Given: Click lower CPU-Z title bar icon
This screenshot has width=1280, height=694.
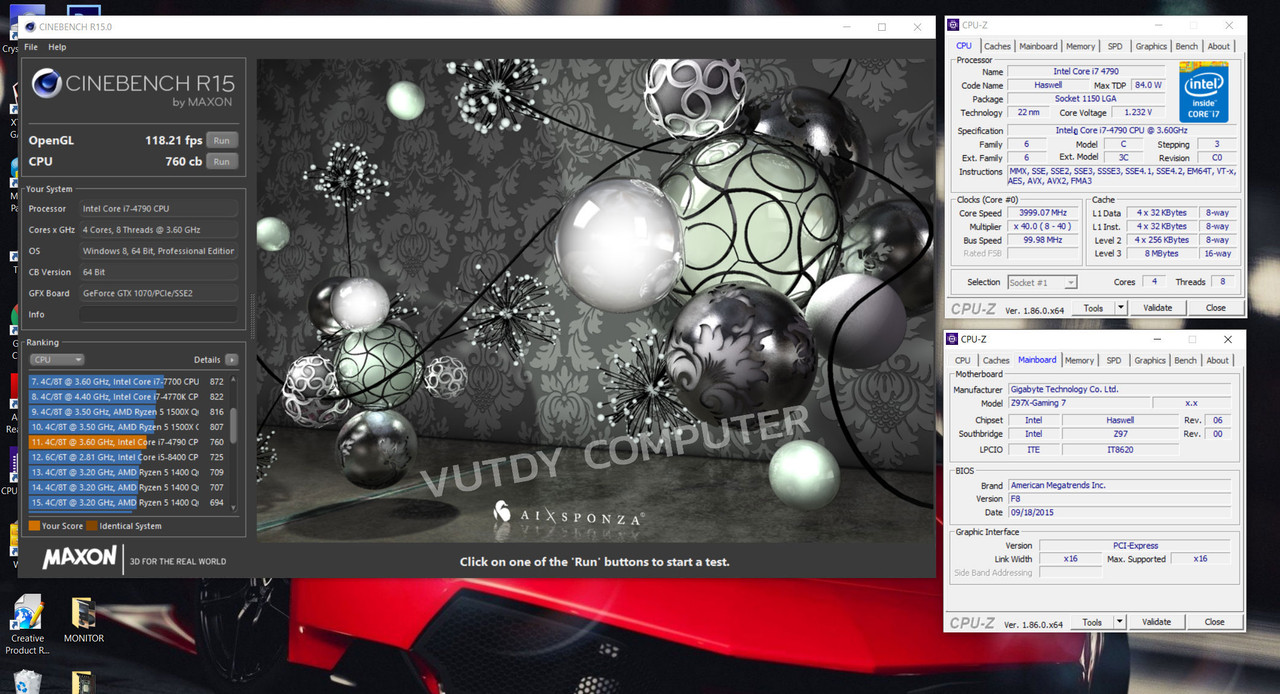Looking at the screenshot, I should (953, 339).
